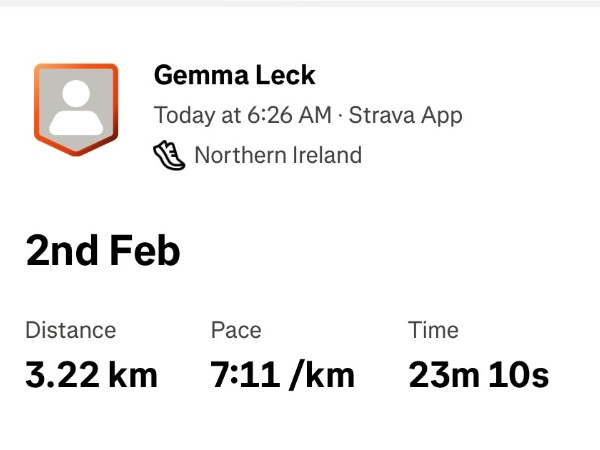Select the Northern Ireland location label
Image resolution: width=600 pixels, height=450 pixels.
pyautogui.click(x=277, y=155)
